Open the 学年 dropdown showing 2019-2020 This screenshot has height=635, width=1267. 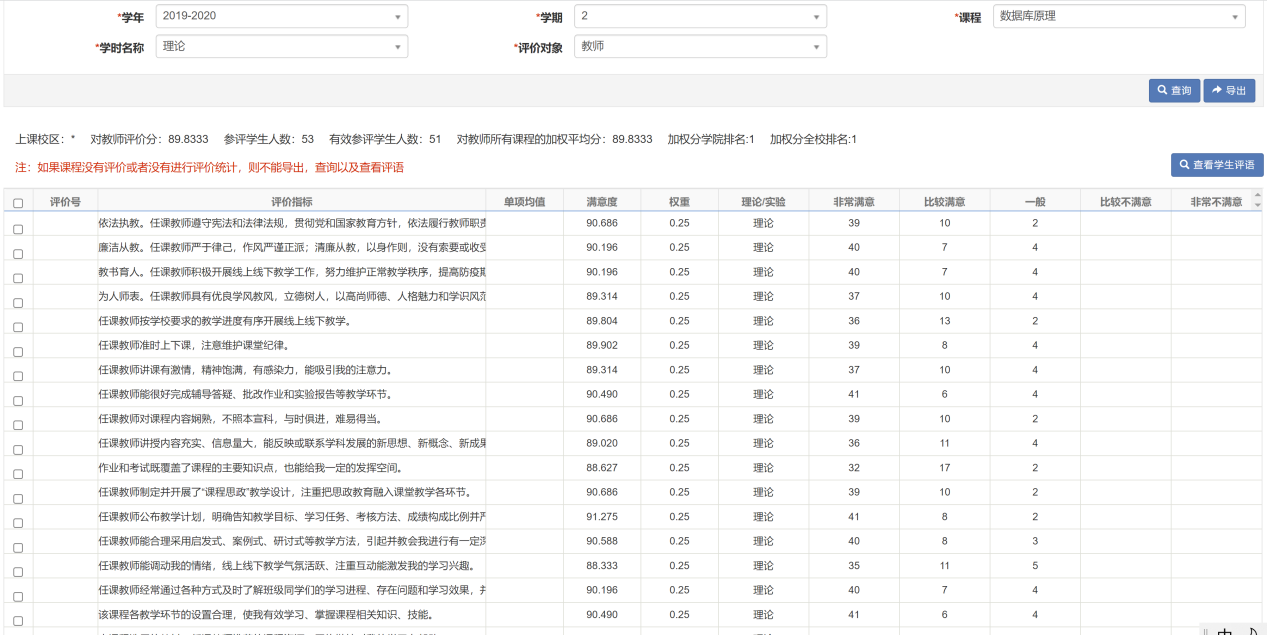282,16
